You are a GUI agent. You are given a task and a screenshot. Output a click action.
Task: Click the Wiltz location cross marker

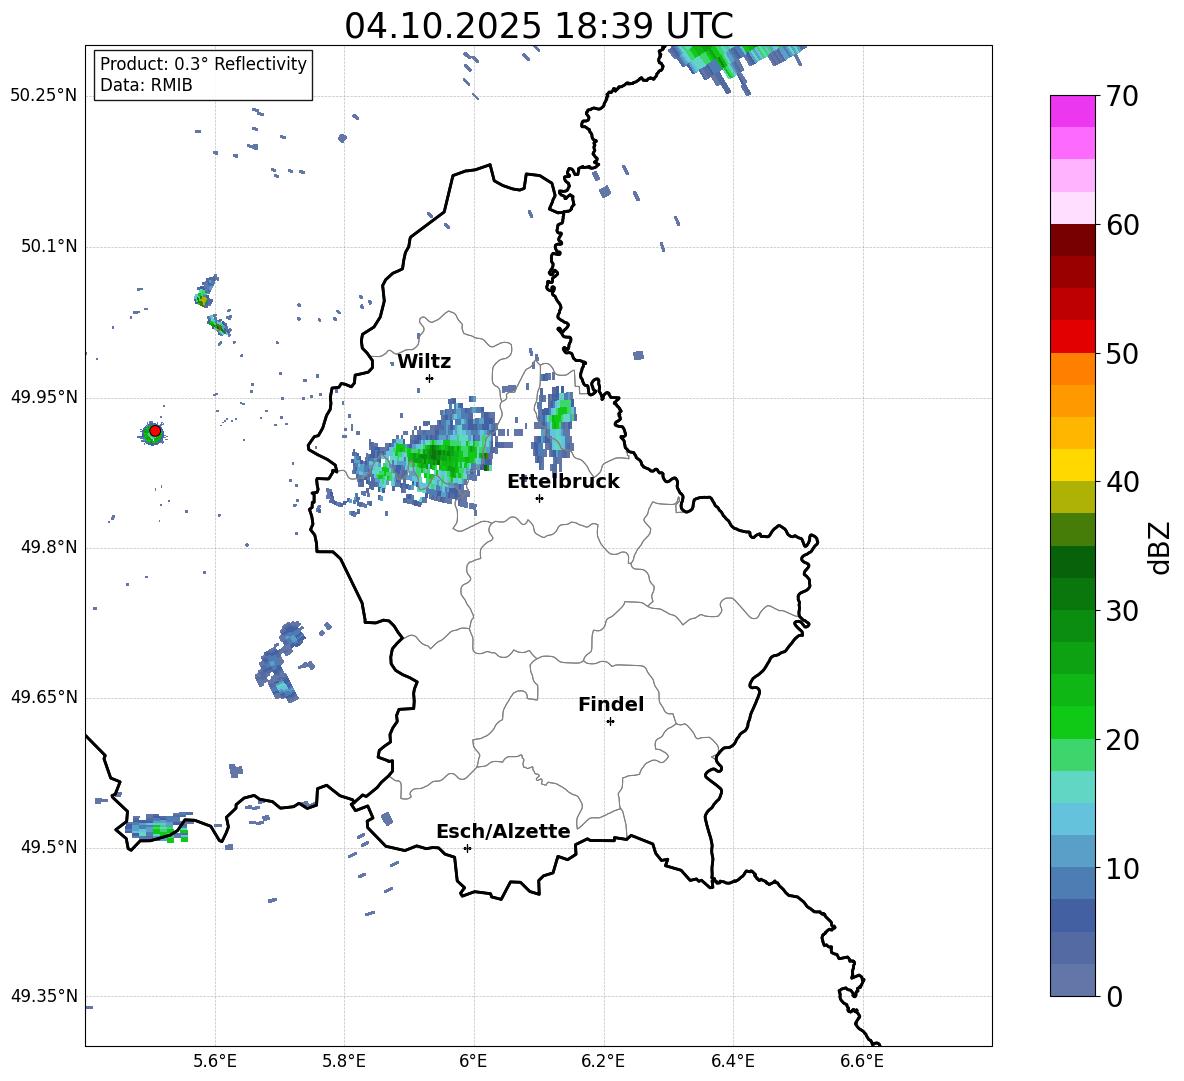click(430, 378)
